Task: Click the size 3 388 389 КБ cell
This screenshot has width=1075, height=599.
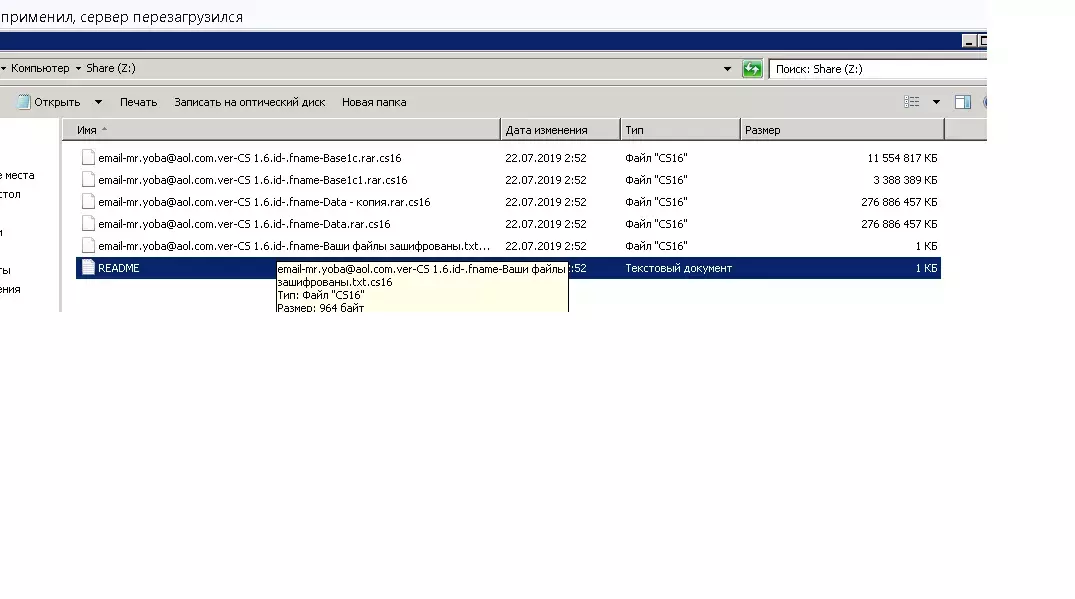Action: (905, 180)
